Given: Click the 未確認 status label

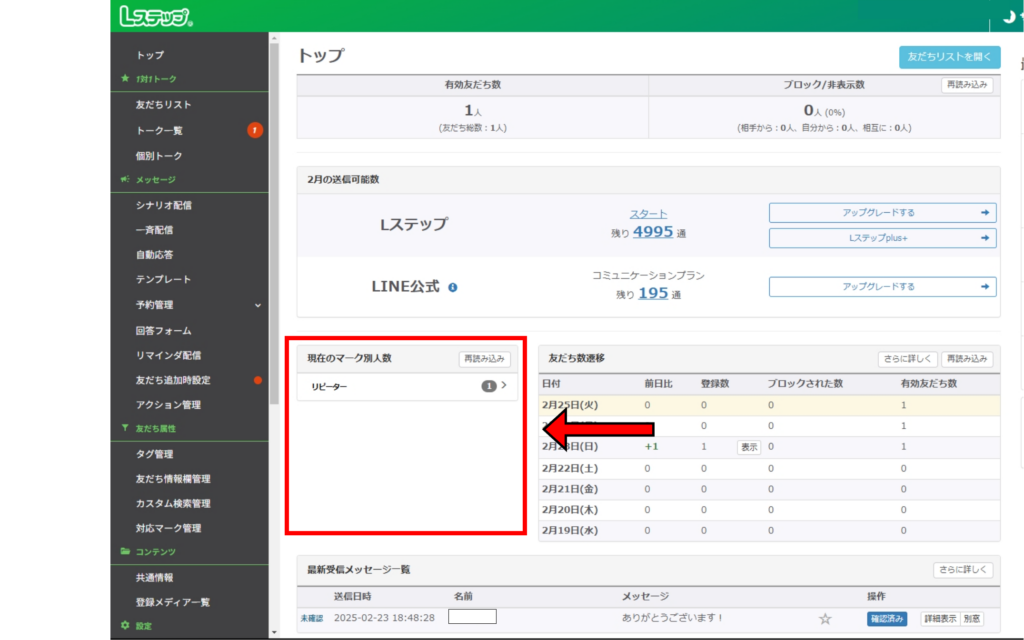Looking at the screenshot, I should coord(311,619).
